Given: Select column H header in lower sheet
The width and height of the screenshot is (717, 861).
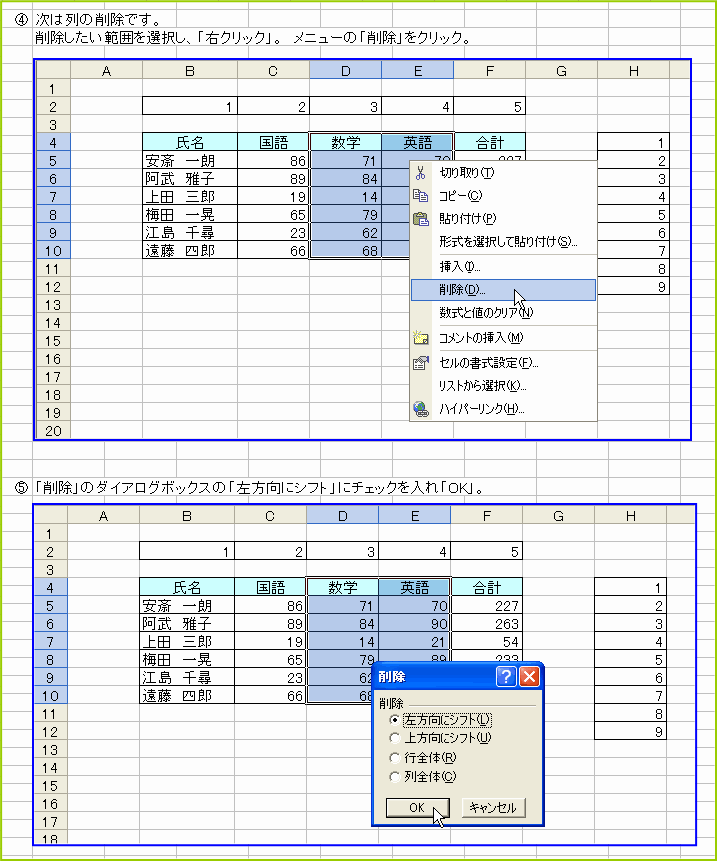Looking at the screenshot, I should pos(630,516).
